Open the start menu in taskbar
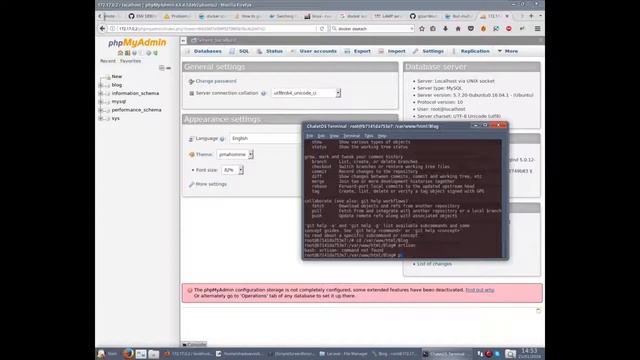The height and width of the screenshot is (360, 640). (x=107, y=354)
